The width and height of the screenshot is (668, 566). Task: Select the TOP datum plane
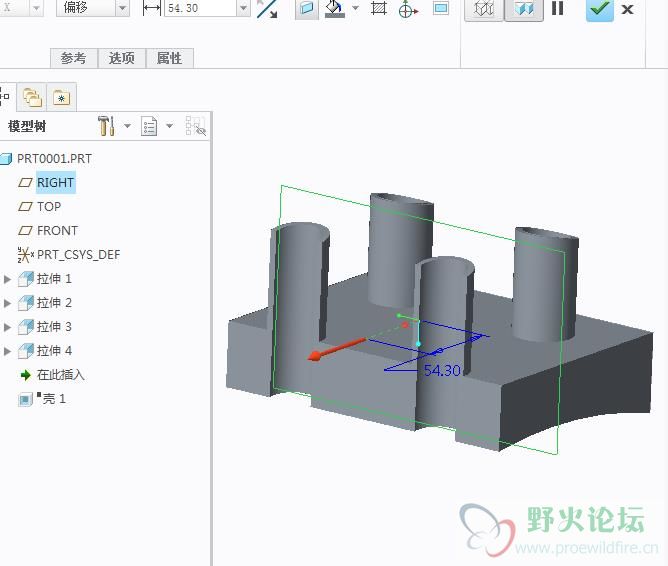pos(49,207)
